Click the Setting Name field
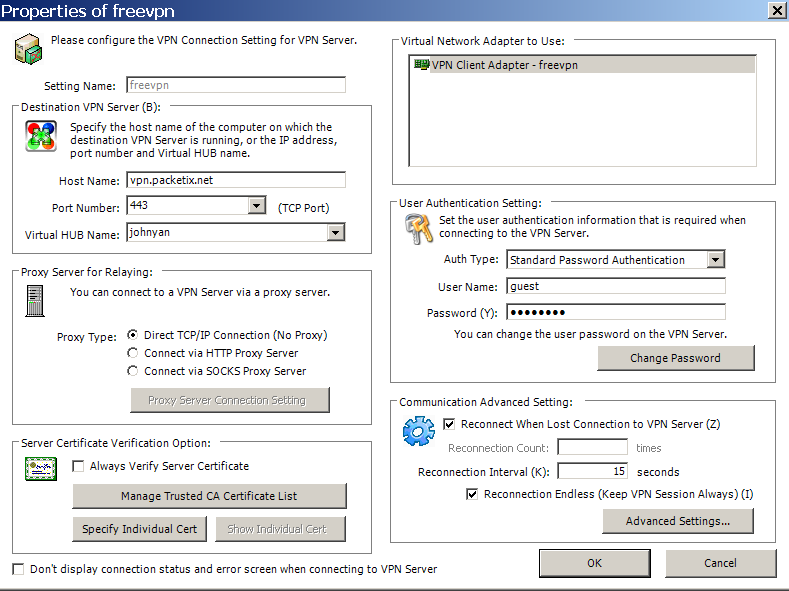 pos(236,85)
